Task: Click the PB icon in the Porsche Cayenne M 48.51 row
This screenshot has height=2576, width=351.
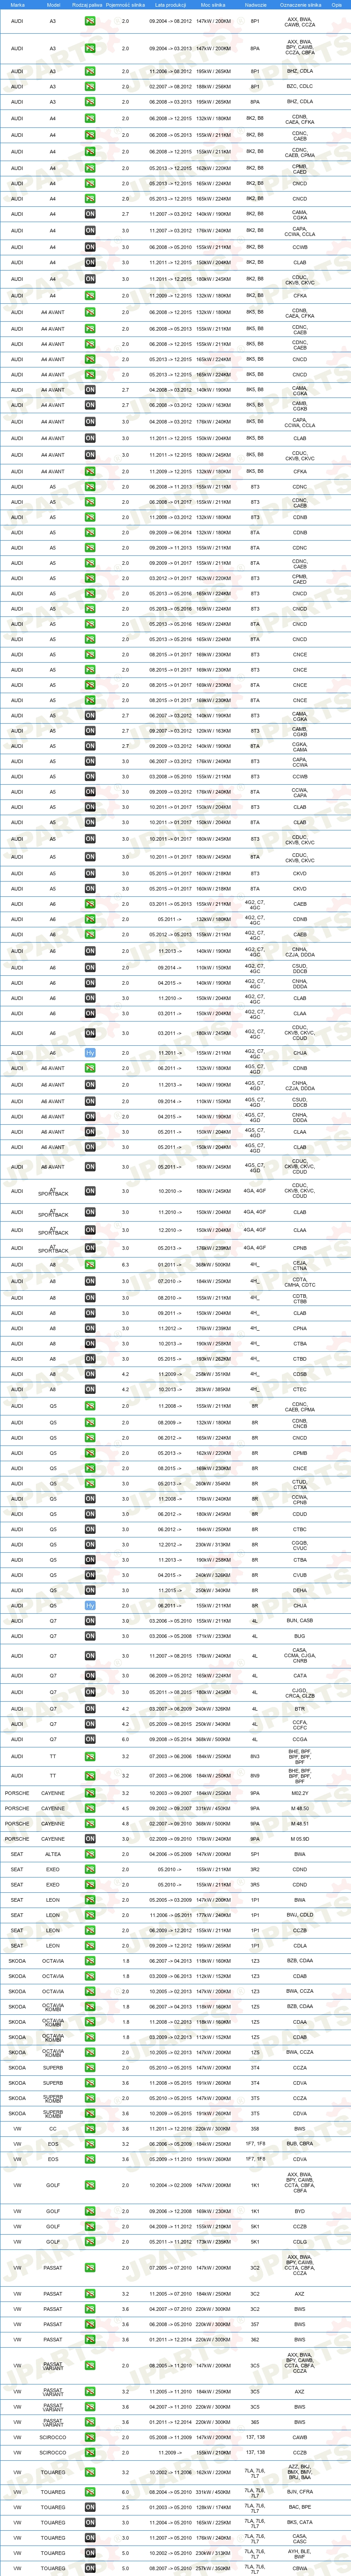Action: 90,1823
